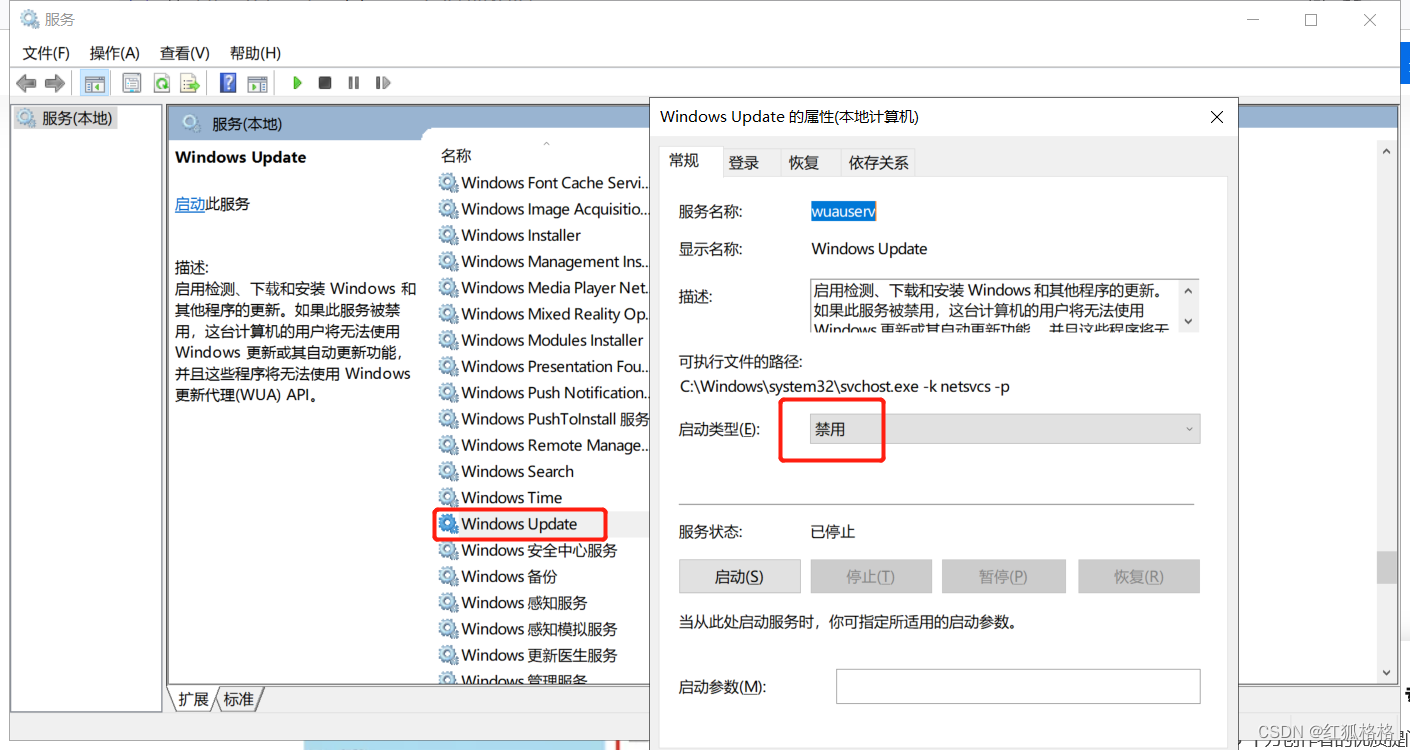Viewport: 1410px width, 750px height.
Task: Click the 恢复(R) button
Action: pos(1138,576)
